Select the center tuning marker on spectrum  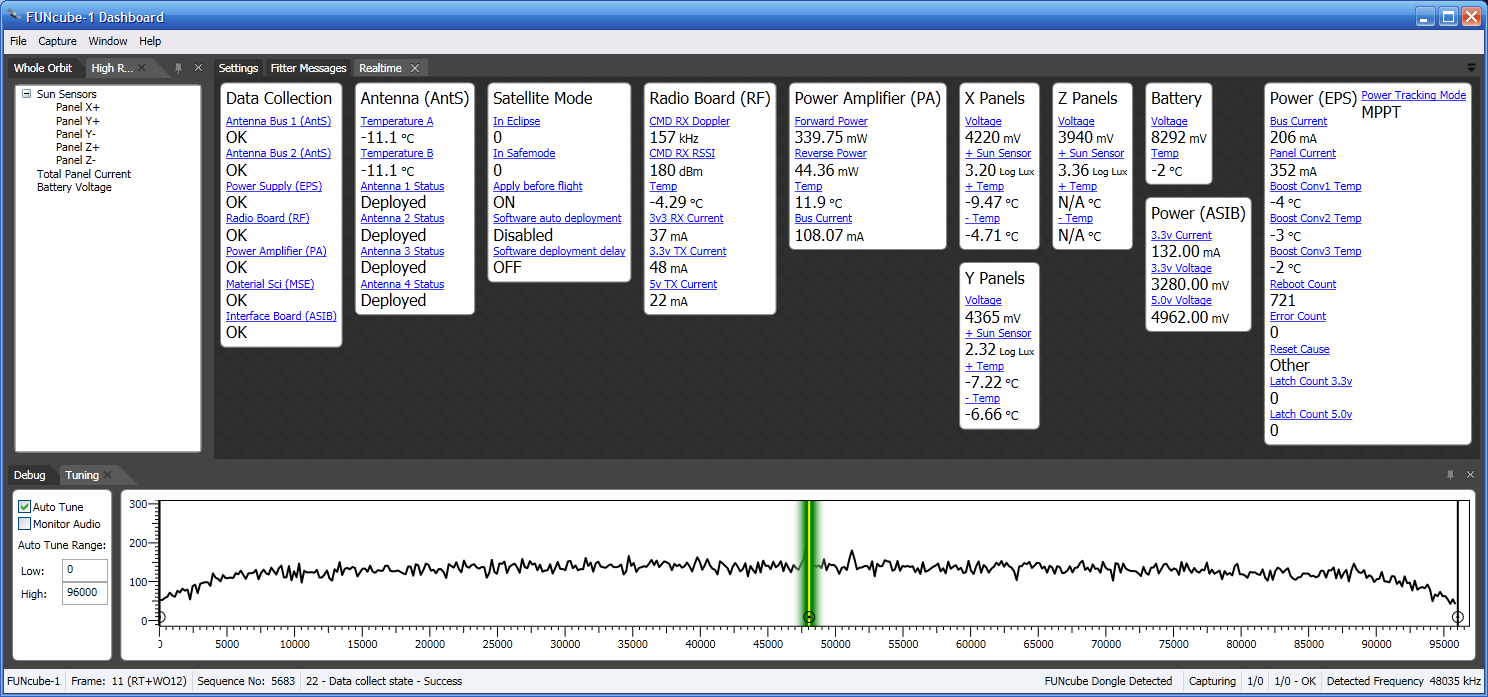[809, 617]
